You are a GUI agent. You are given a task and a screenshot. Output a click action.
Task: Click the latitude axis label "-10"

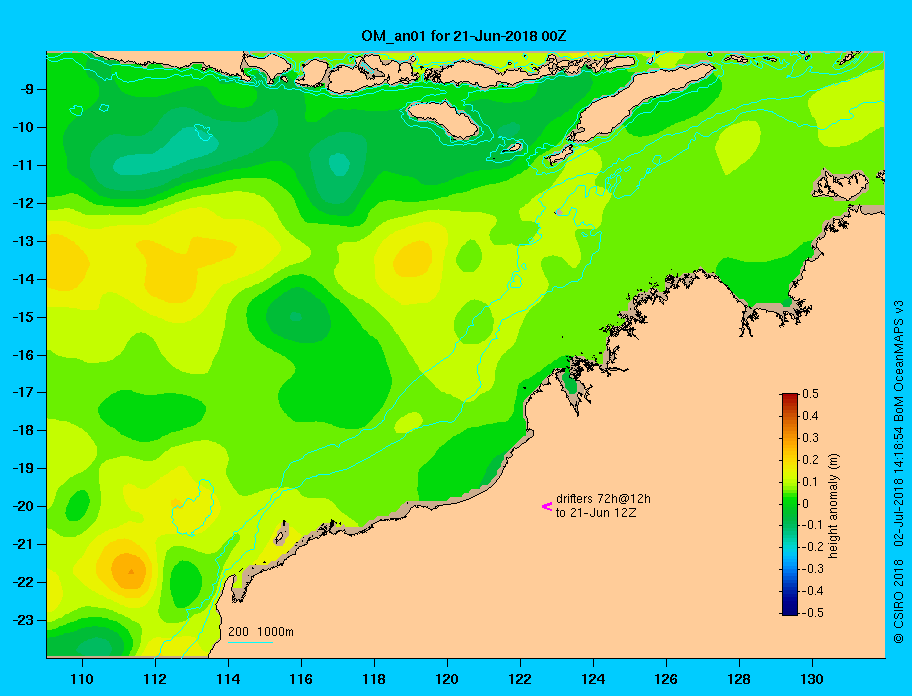point(23,127)
